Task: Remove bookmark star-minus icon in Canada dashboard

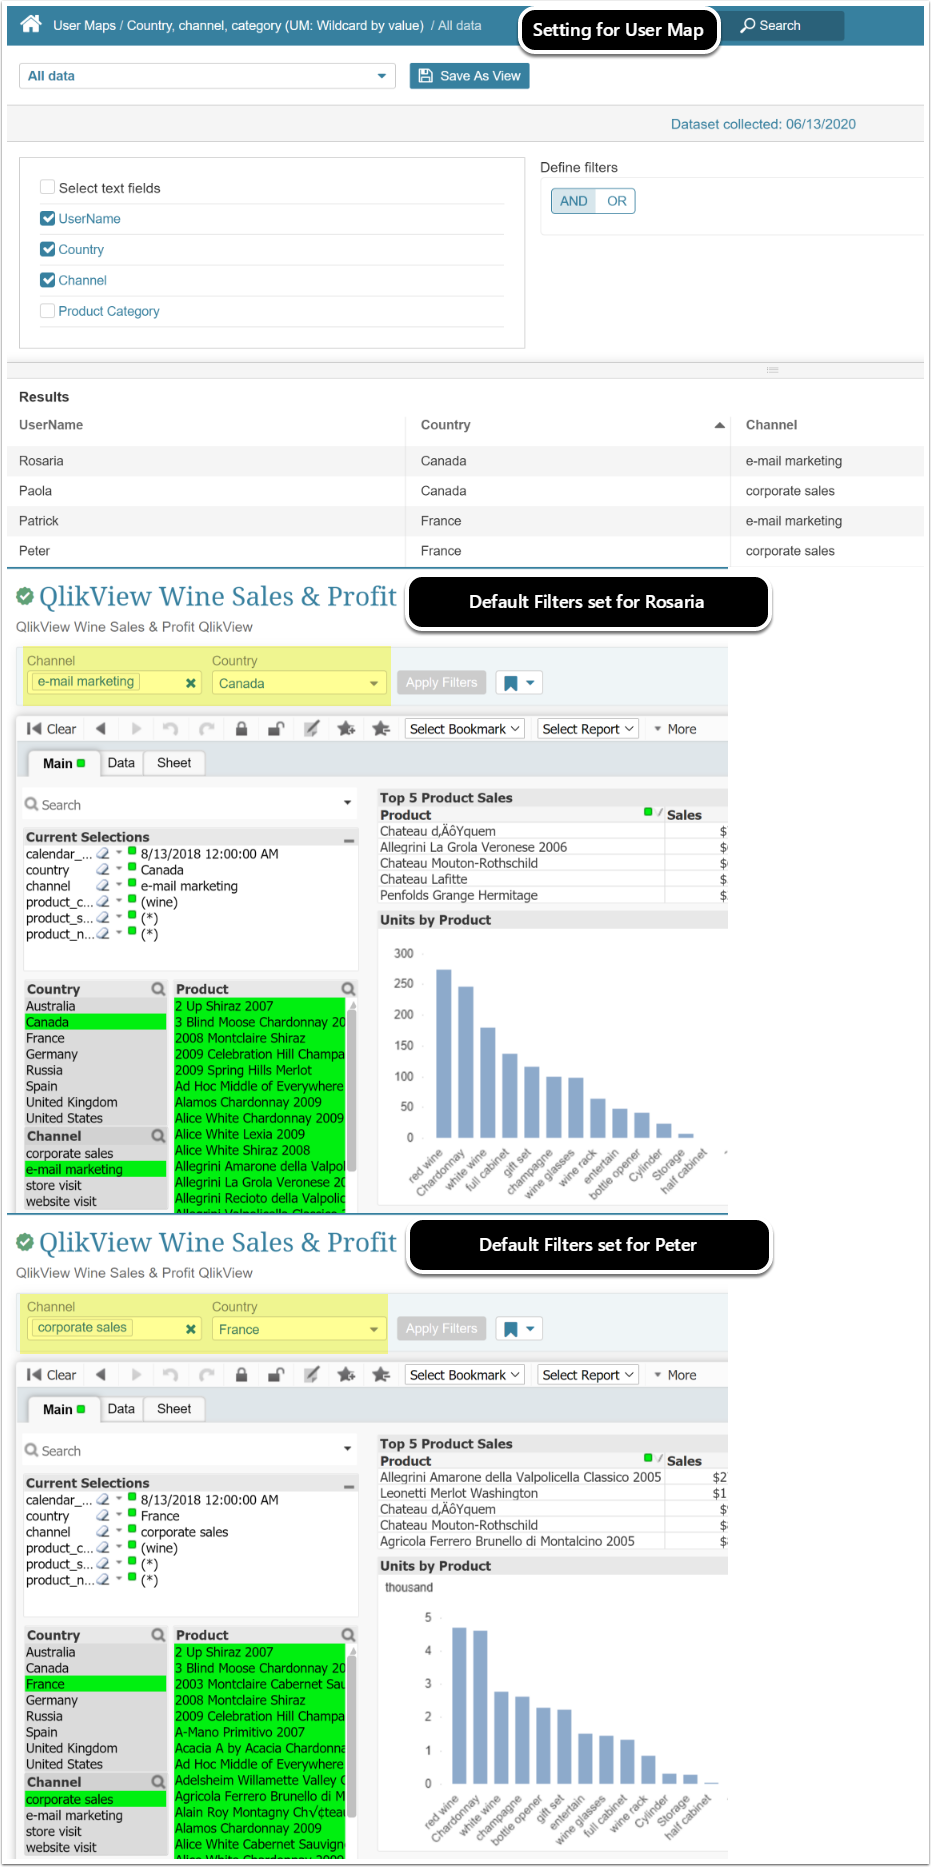Action: pos(381,729)
